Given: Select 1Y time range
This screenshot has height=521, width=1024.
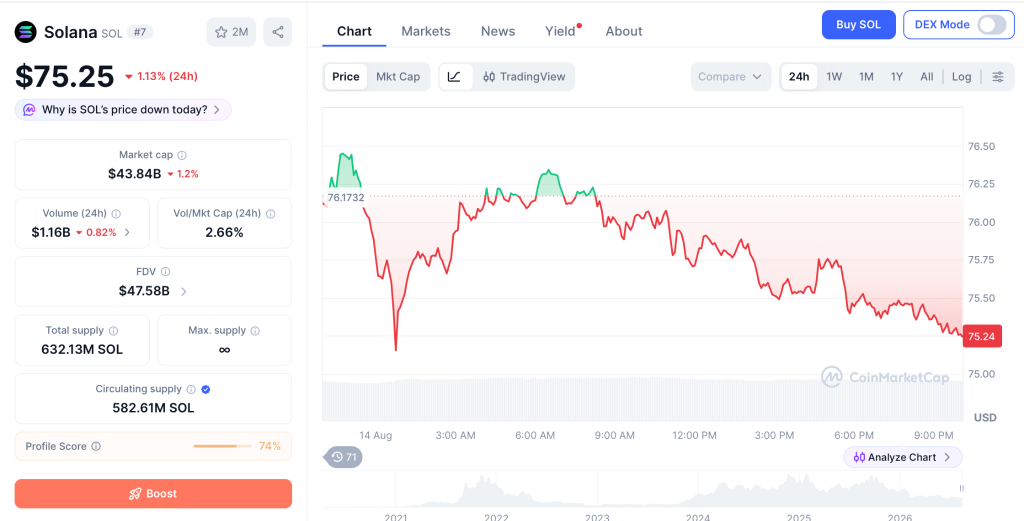Looking at the screenshot, I should pos(897,76).
